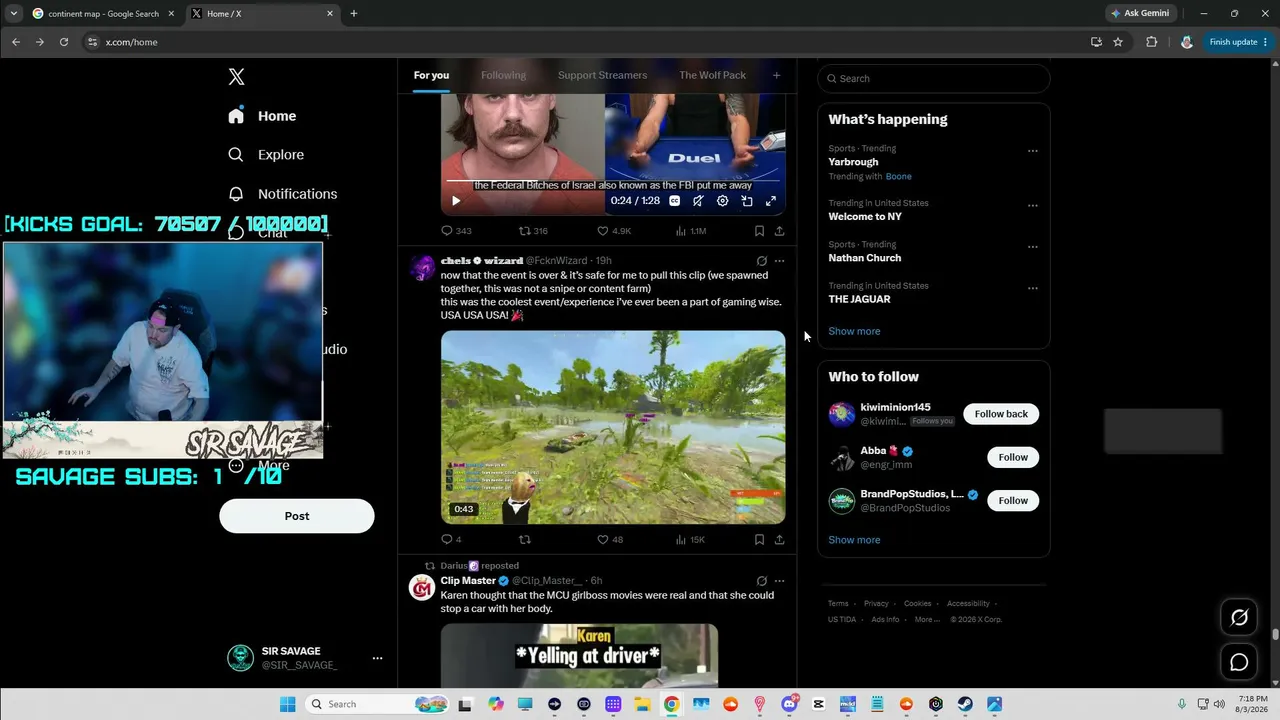Show more accounts in Who to follow
This screenshot has height=720, width=1280.
854,540
